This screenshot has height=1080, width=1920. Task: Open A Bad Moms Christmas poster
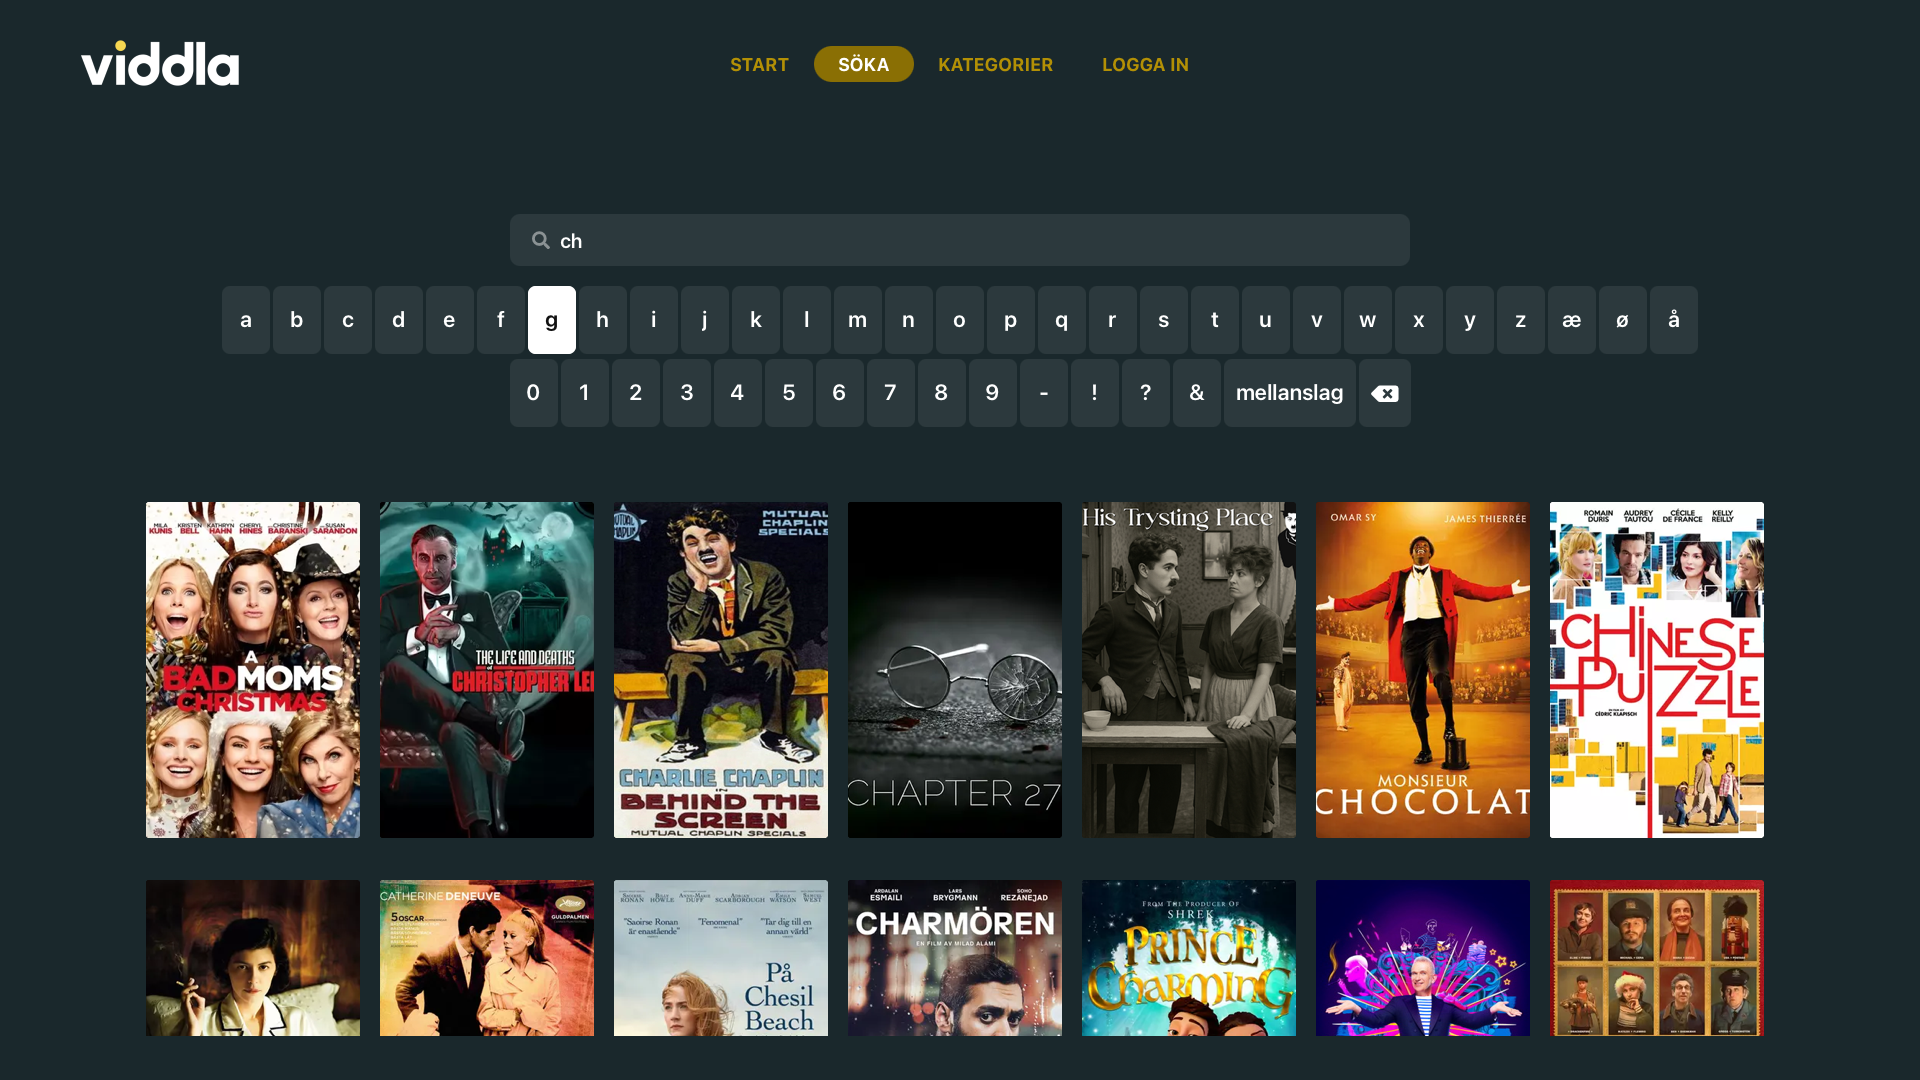(x=253, y=670)
